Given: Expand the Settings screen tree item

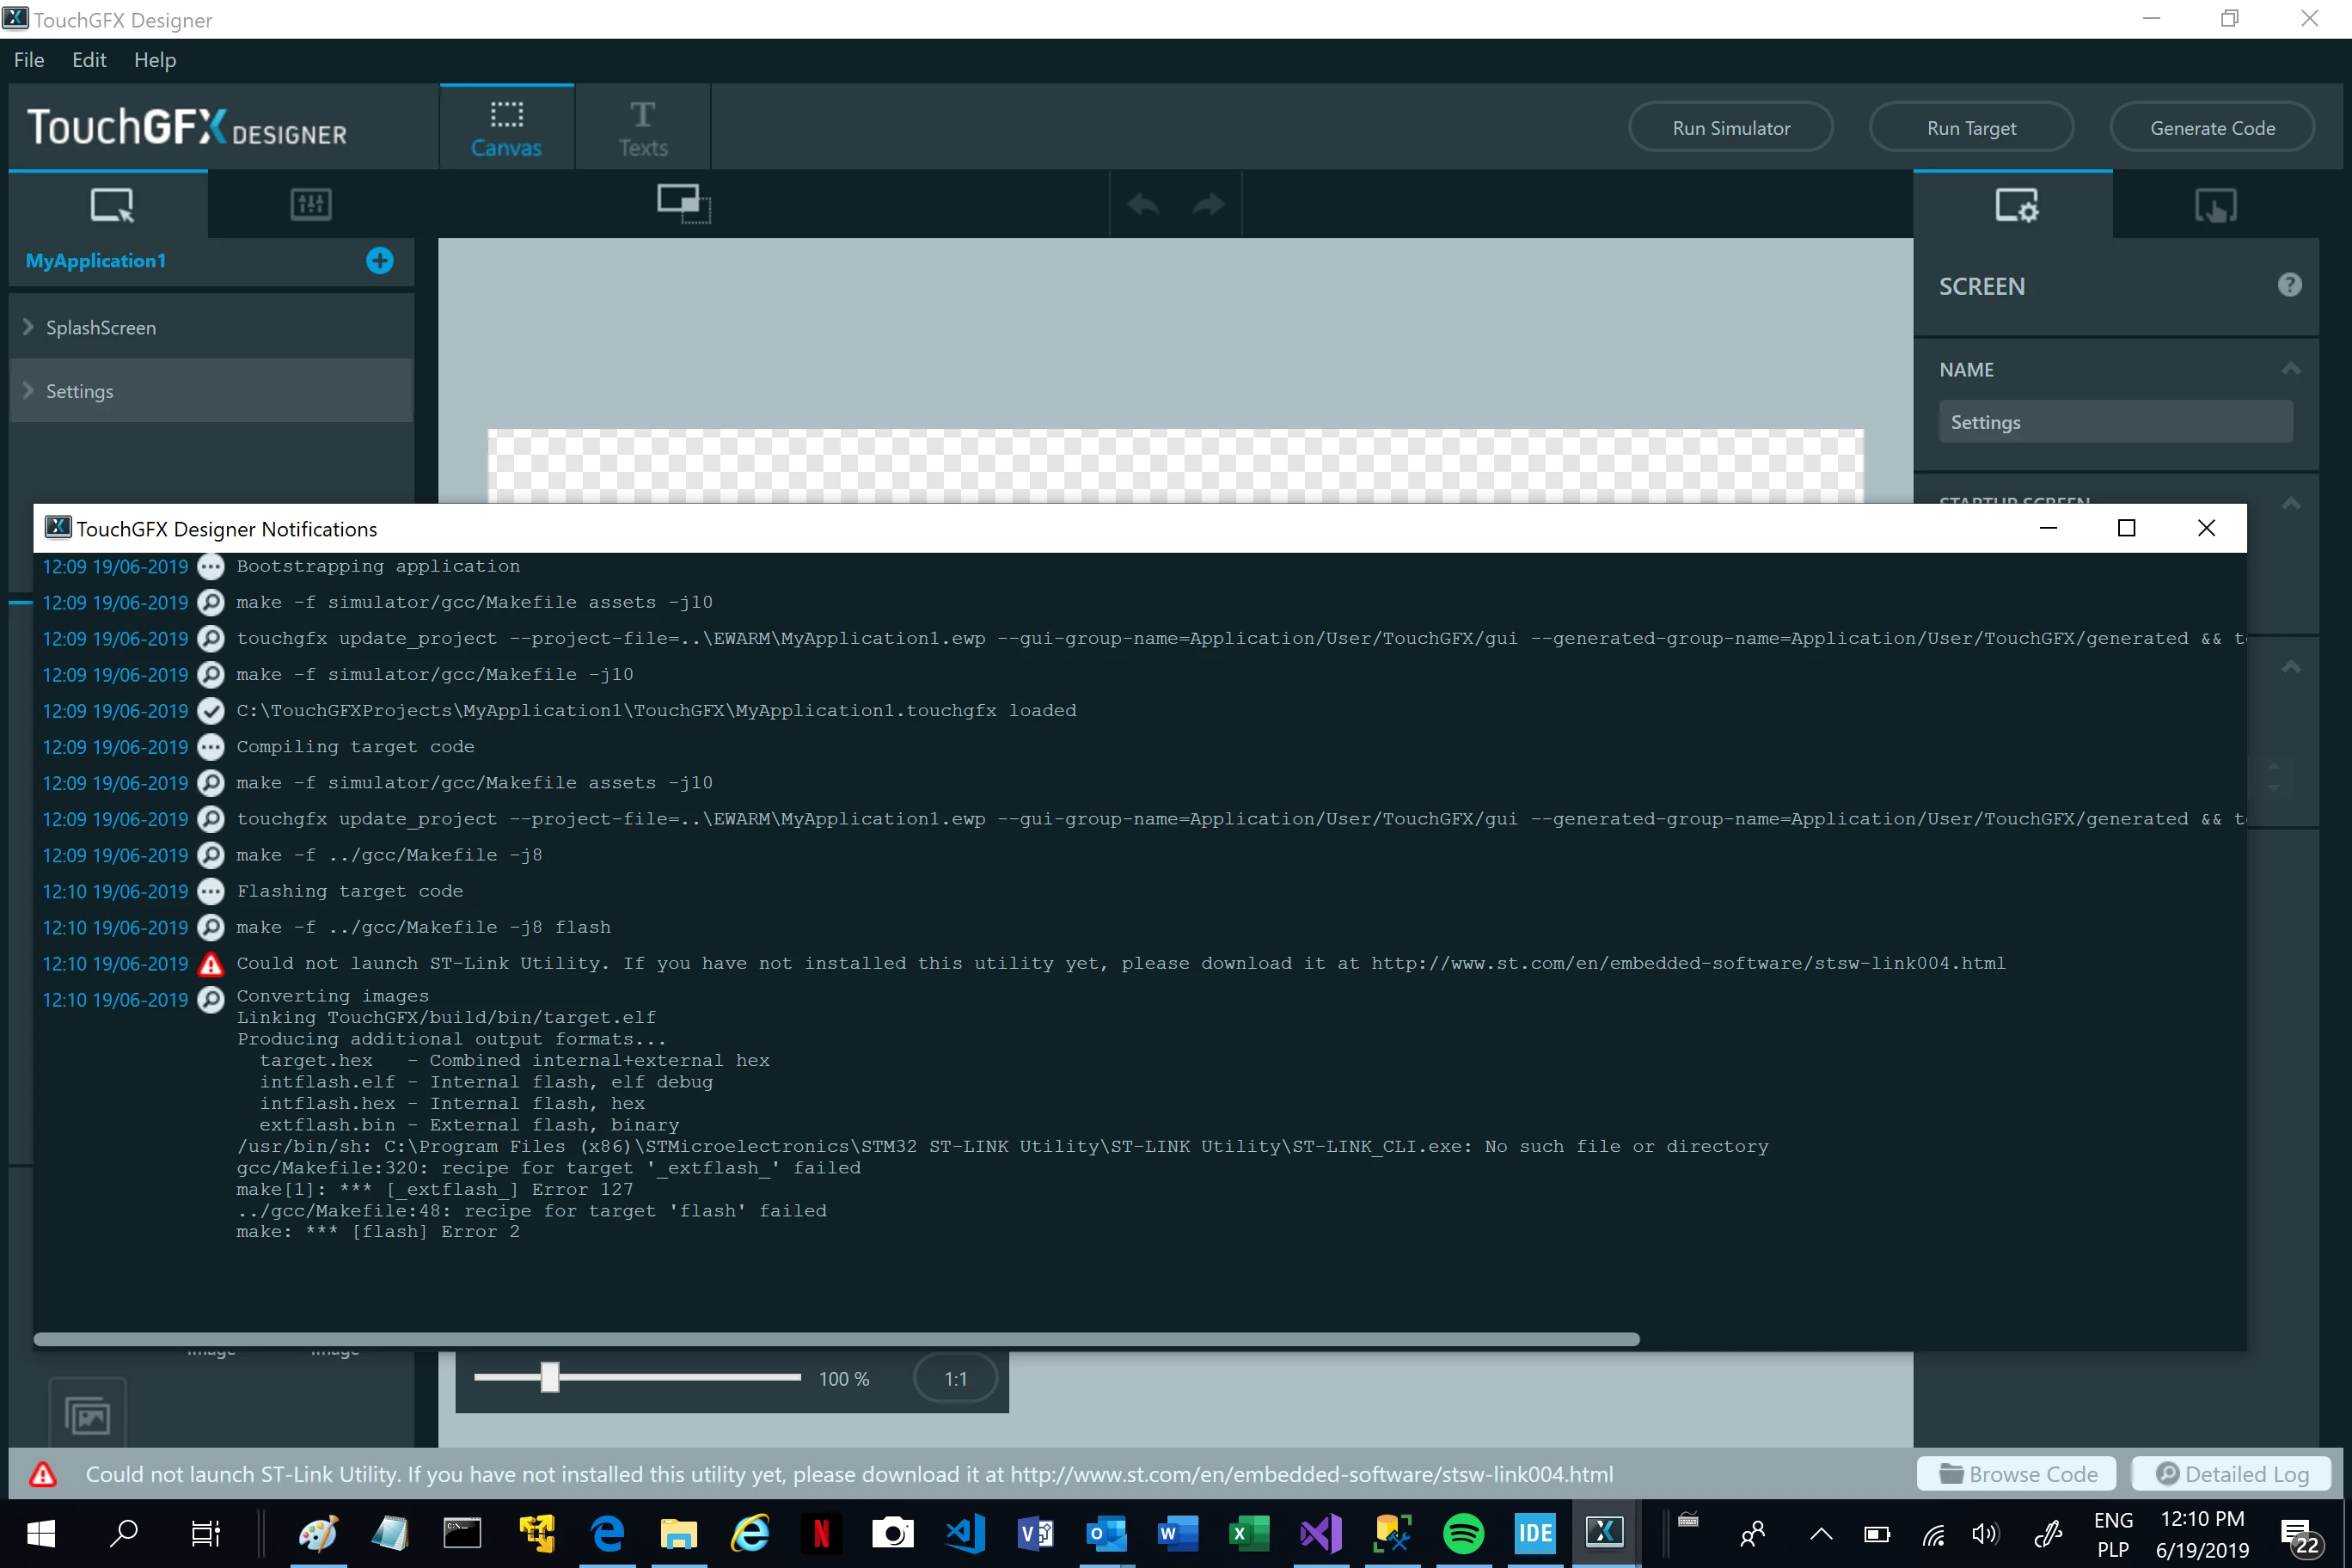Looking at the screenshot, I should click(28, 390).
